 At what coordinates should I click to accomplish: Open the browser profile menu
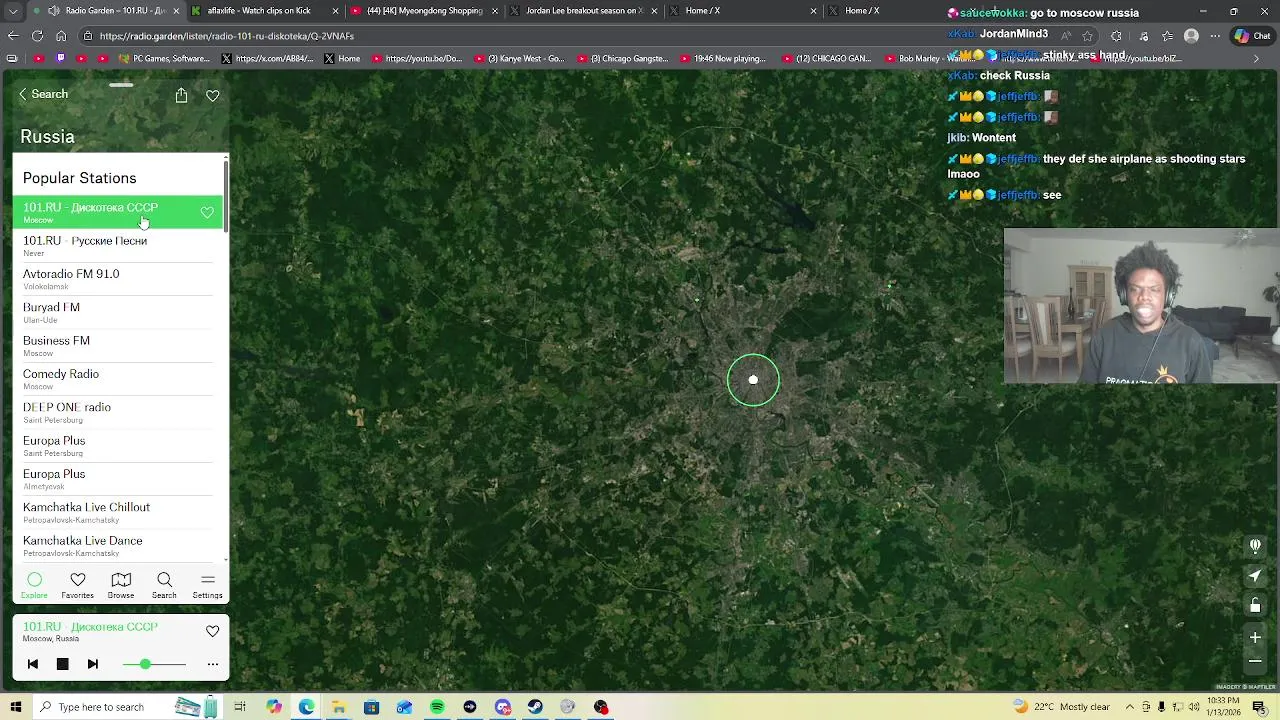pyautogui.click(x=1191, y=36)
